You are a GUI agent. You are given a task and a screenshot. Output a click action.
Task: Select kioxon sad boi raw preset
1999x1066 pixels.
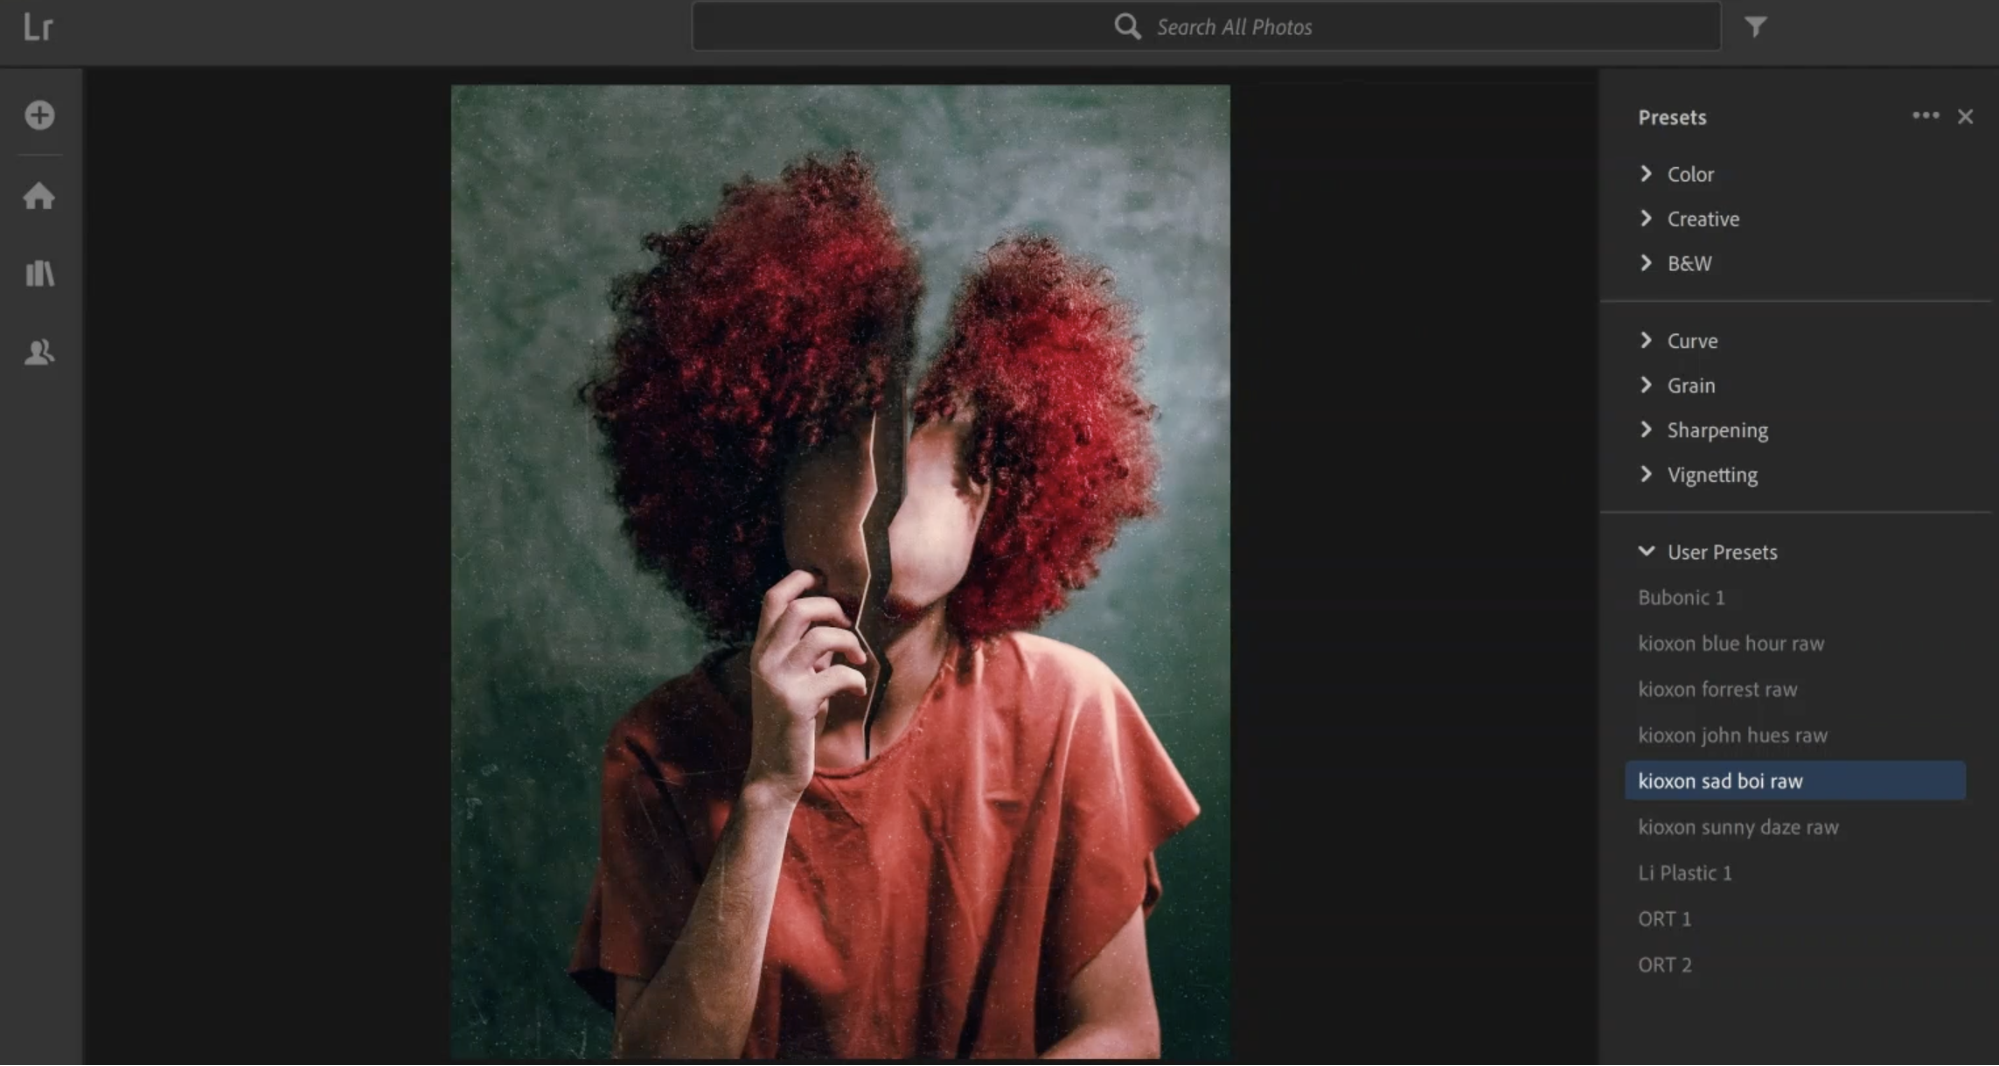pos(1795,781)
